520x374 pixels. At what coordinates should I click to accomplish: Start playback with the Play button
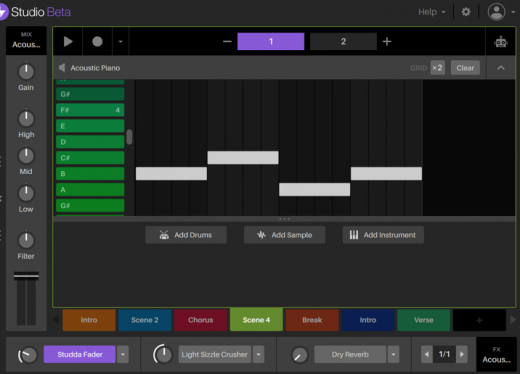coord(68,42)
